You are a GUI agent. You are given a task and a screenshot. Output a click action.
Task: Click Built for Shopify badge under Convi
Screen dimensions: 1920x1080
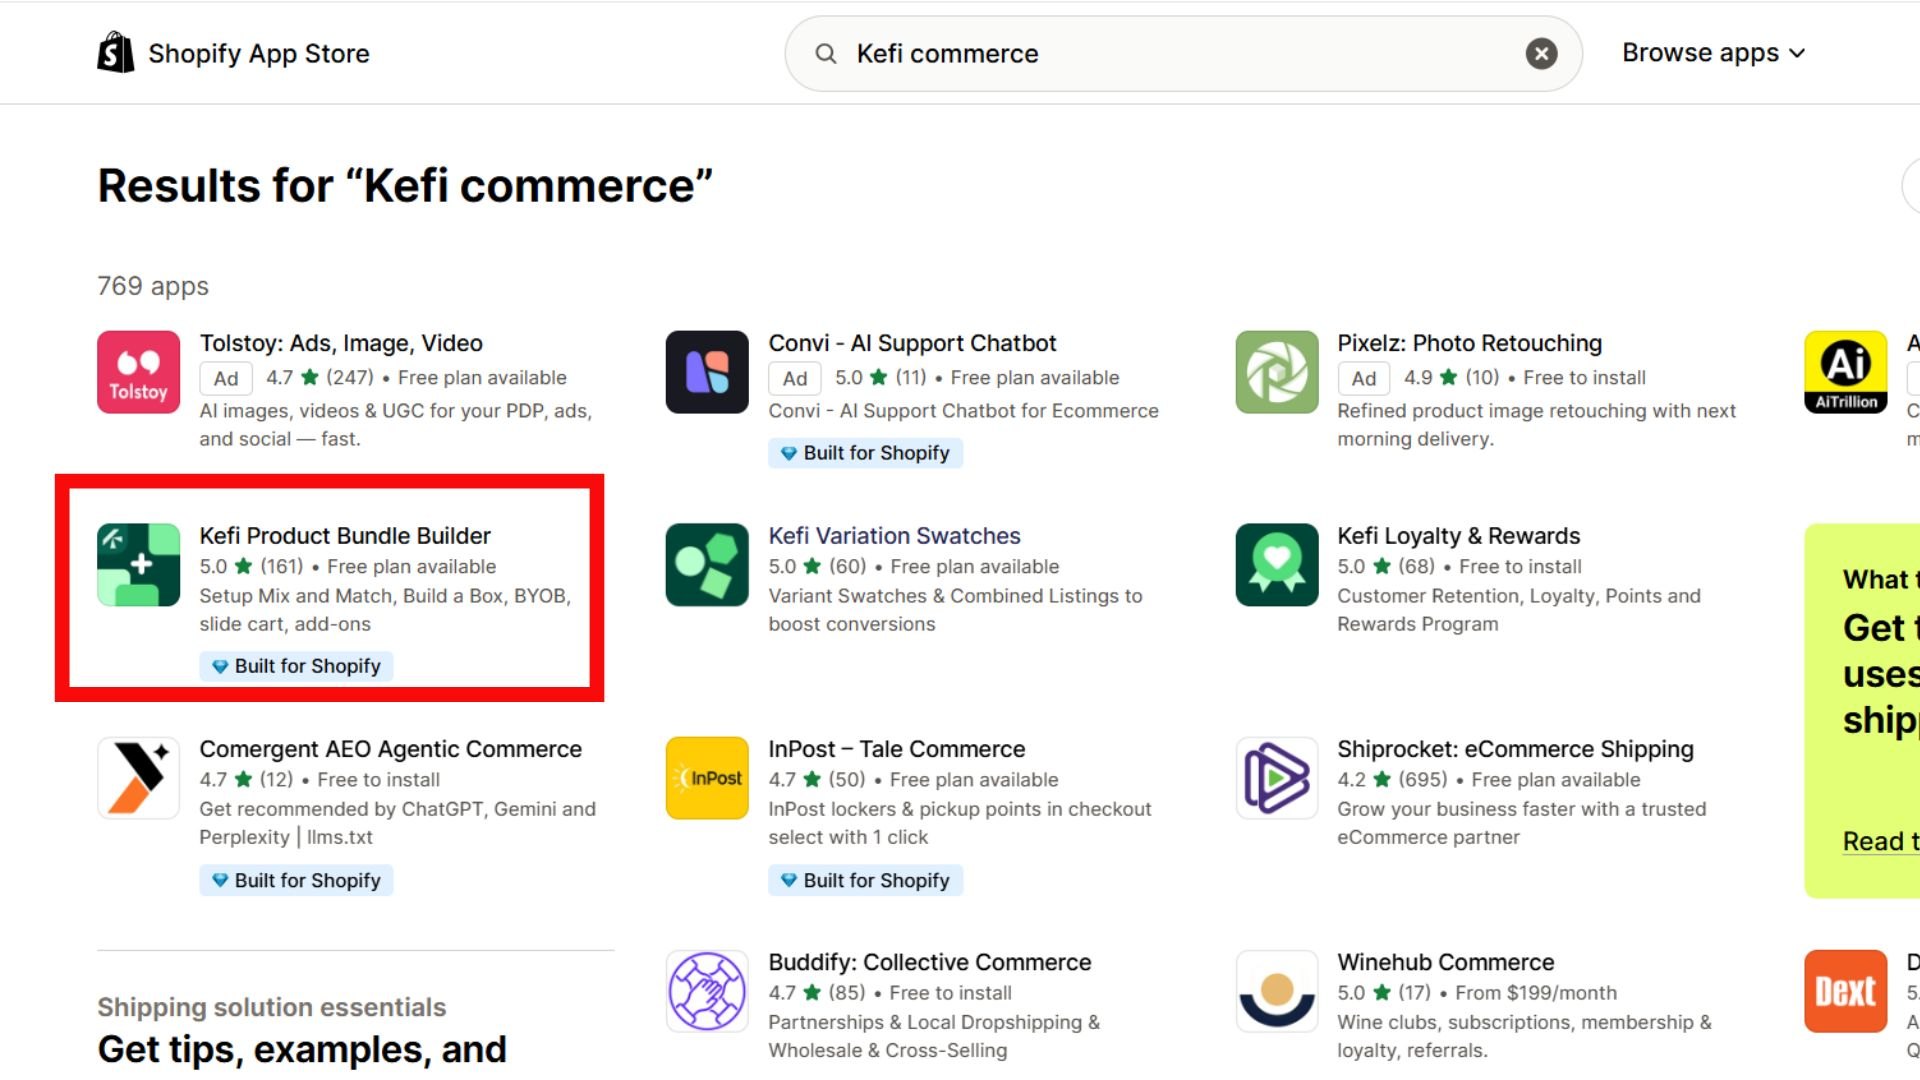[865, 453]
